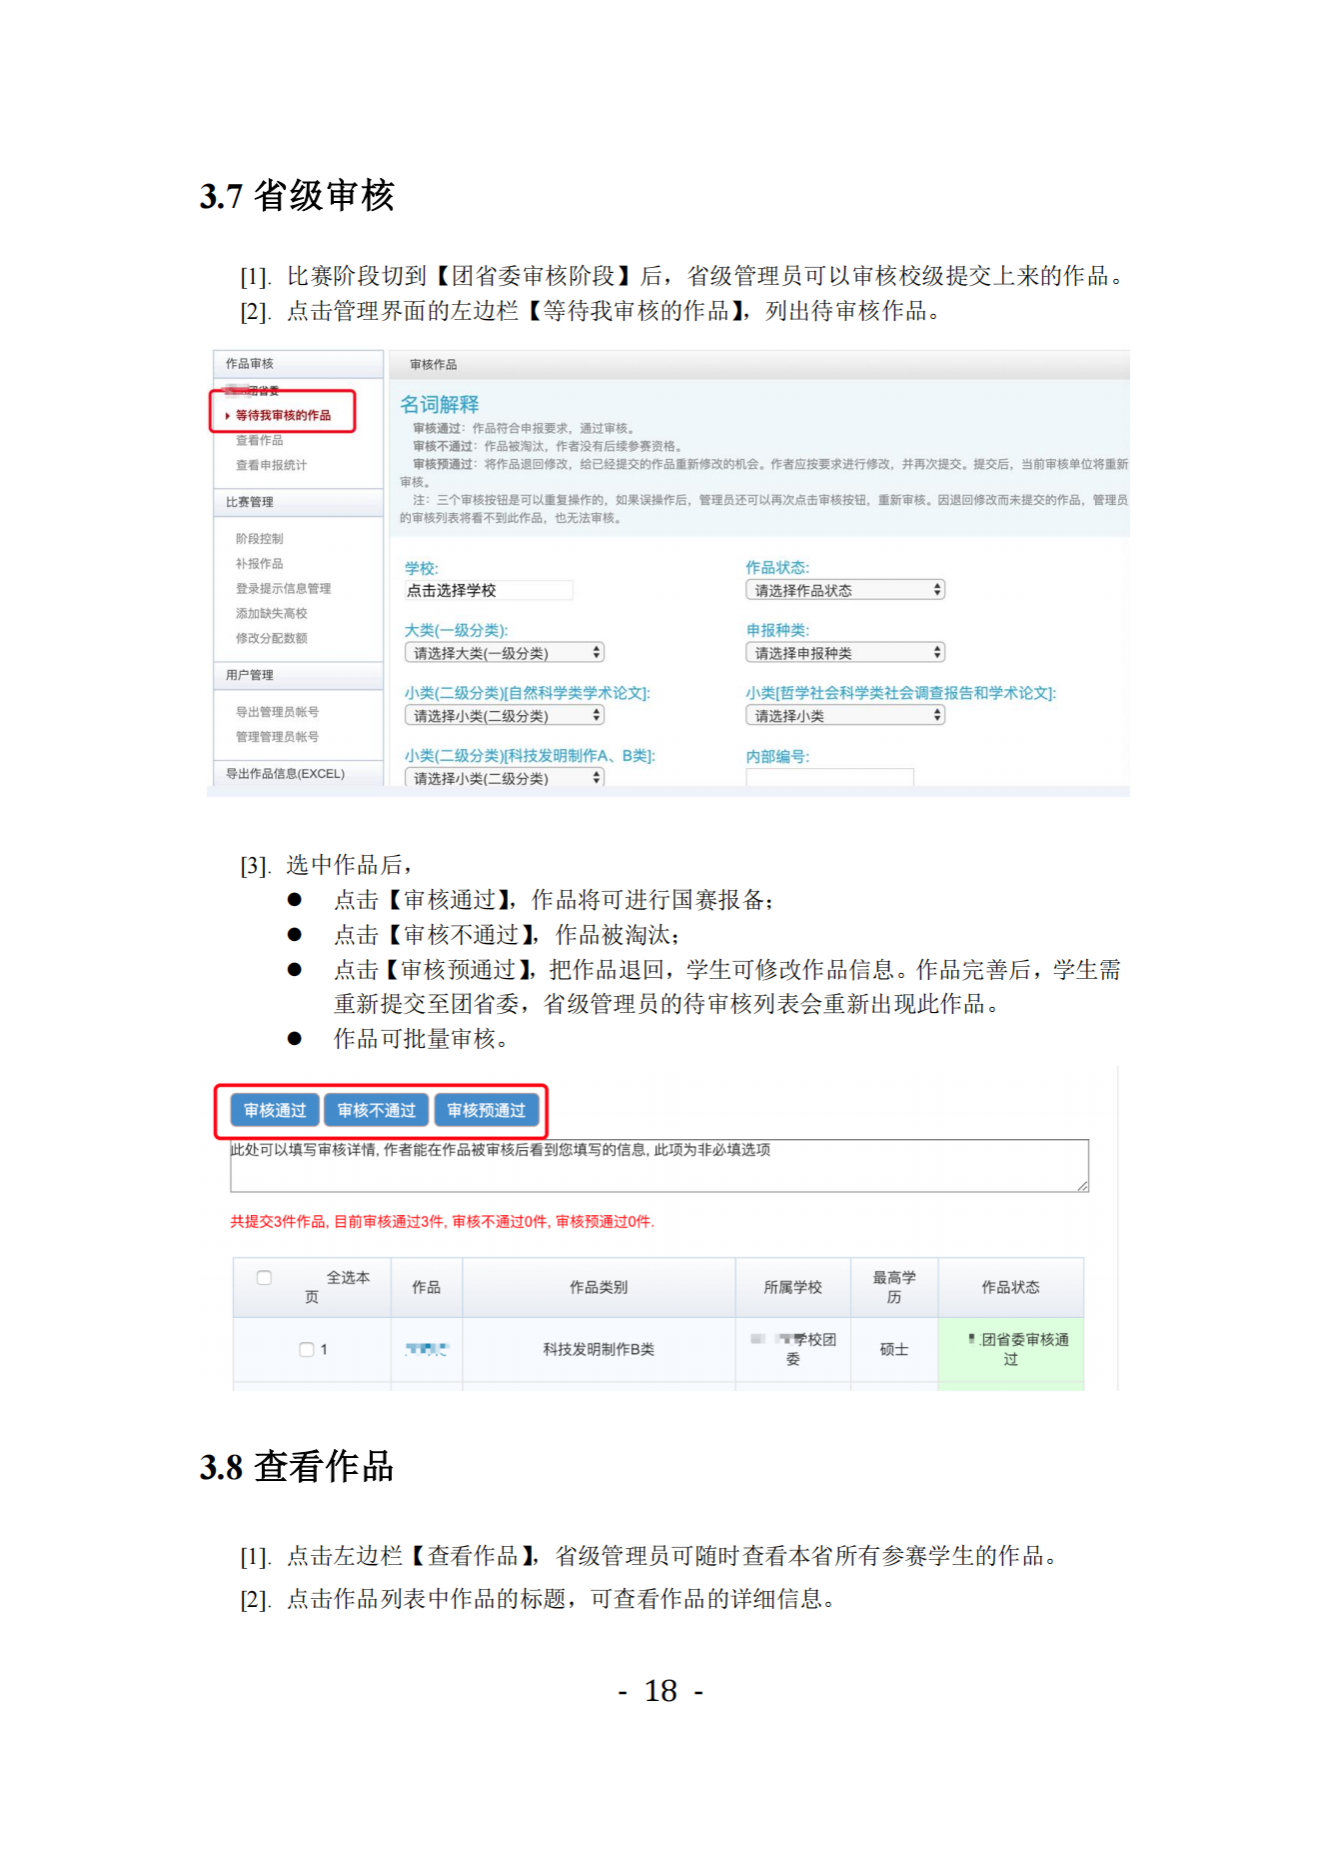Open 查看申报统计 in sidebar
Image resolution: width=1322 pixels, height=1871 pixels.
click(x=271, y=465)
